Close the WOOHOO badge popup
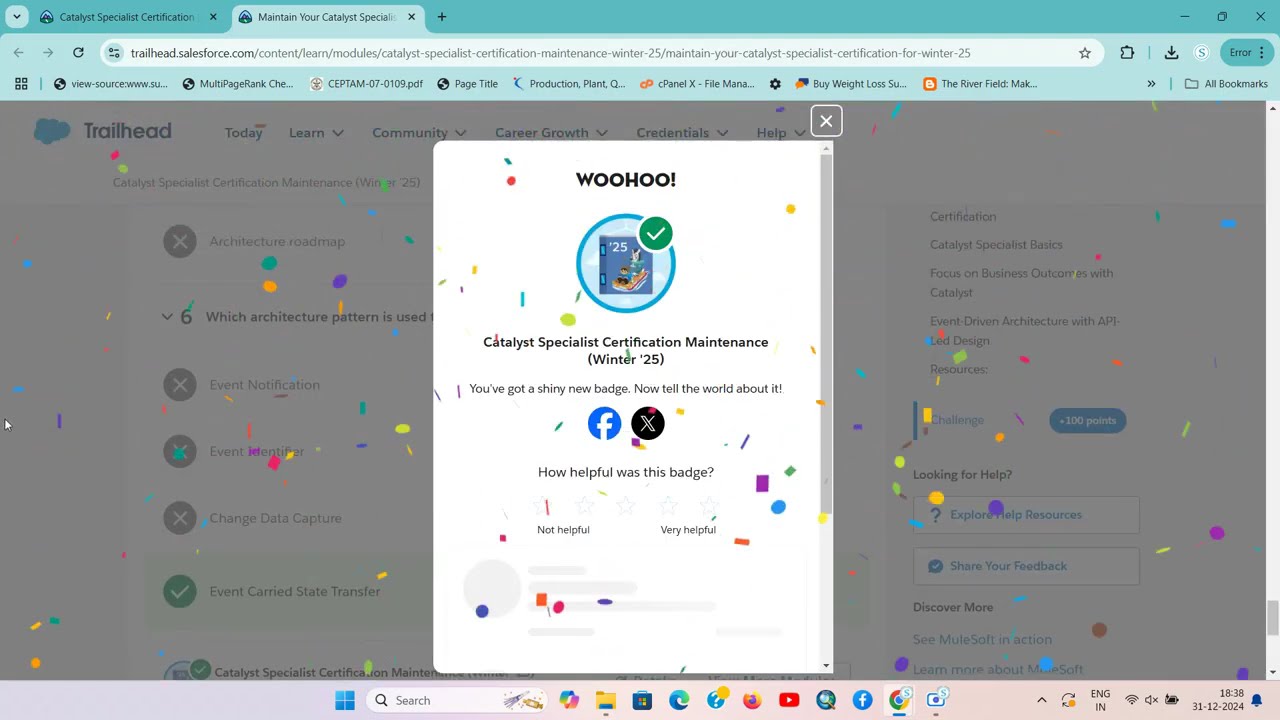 (826, 121)
